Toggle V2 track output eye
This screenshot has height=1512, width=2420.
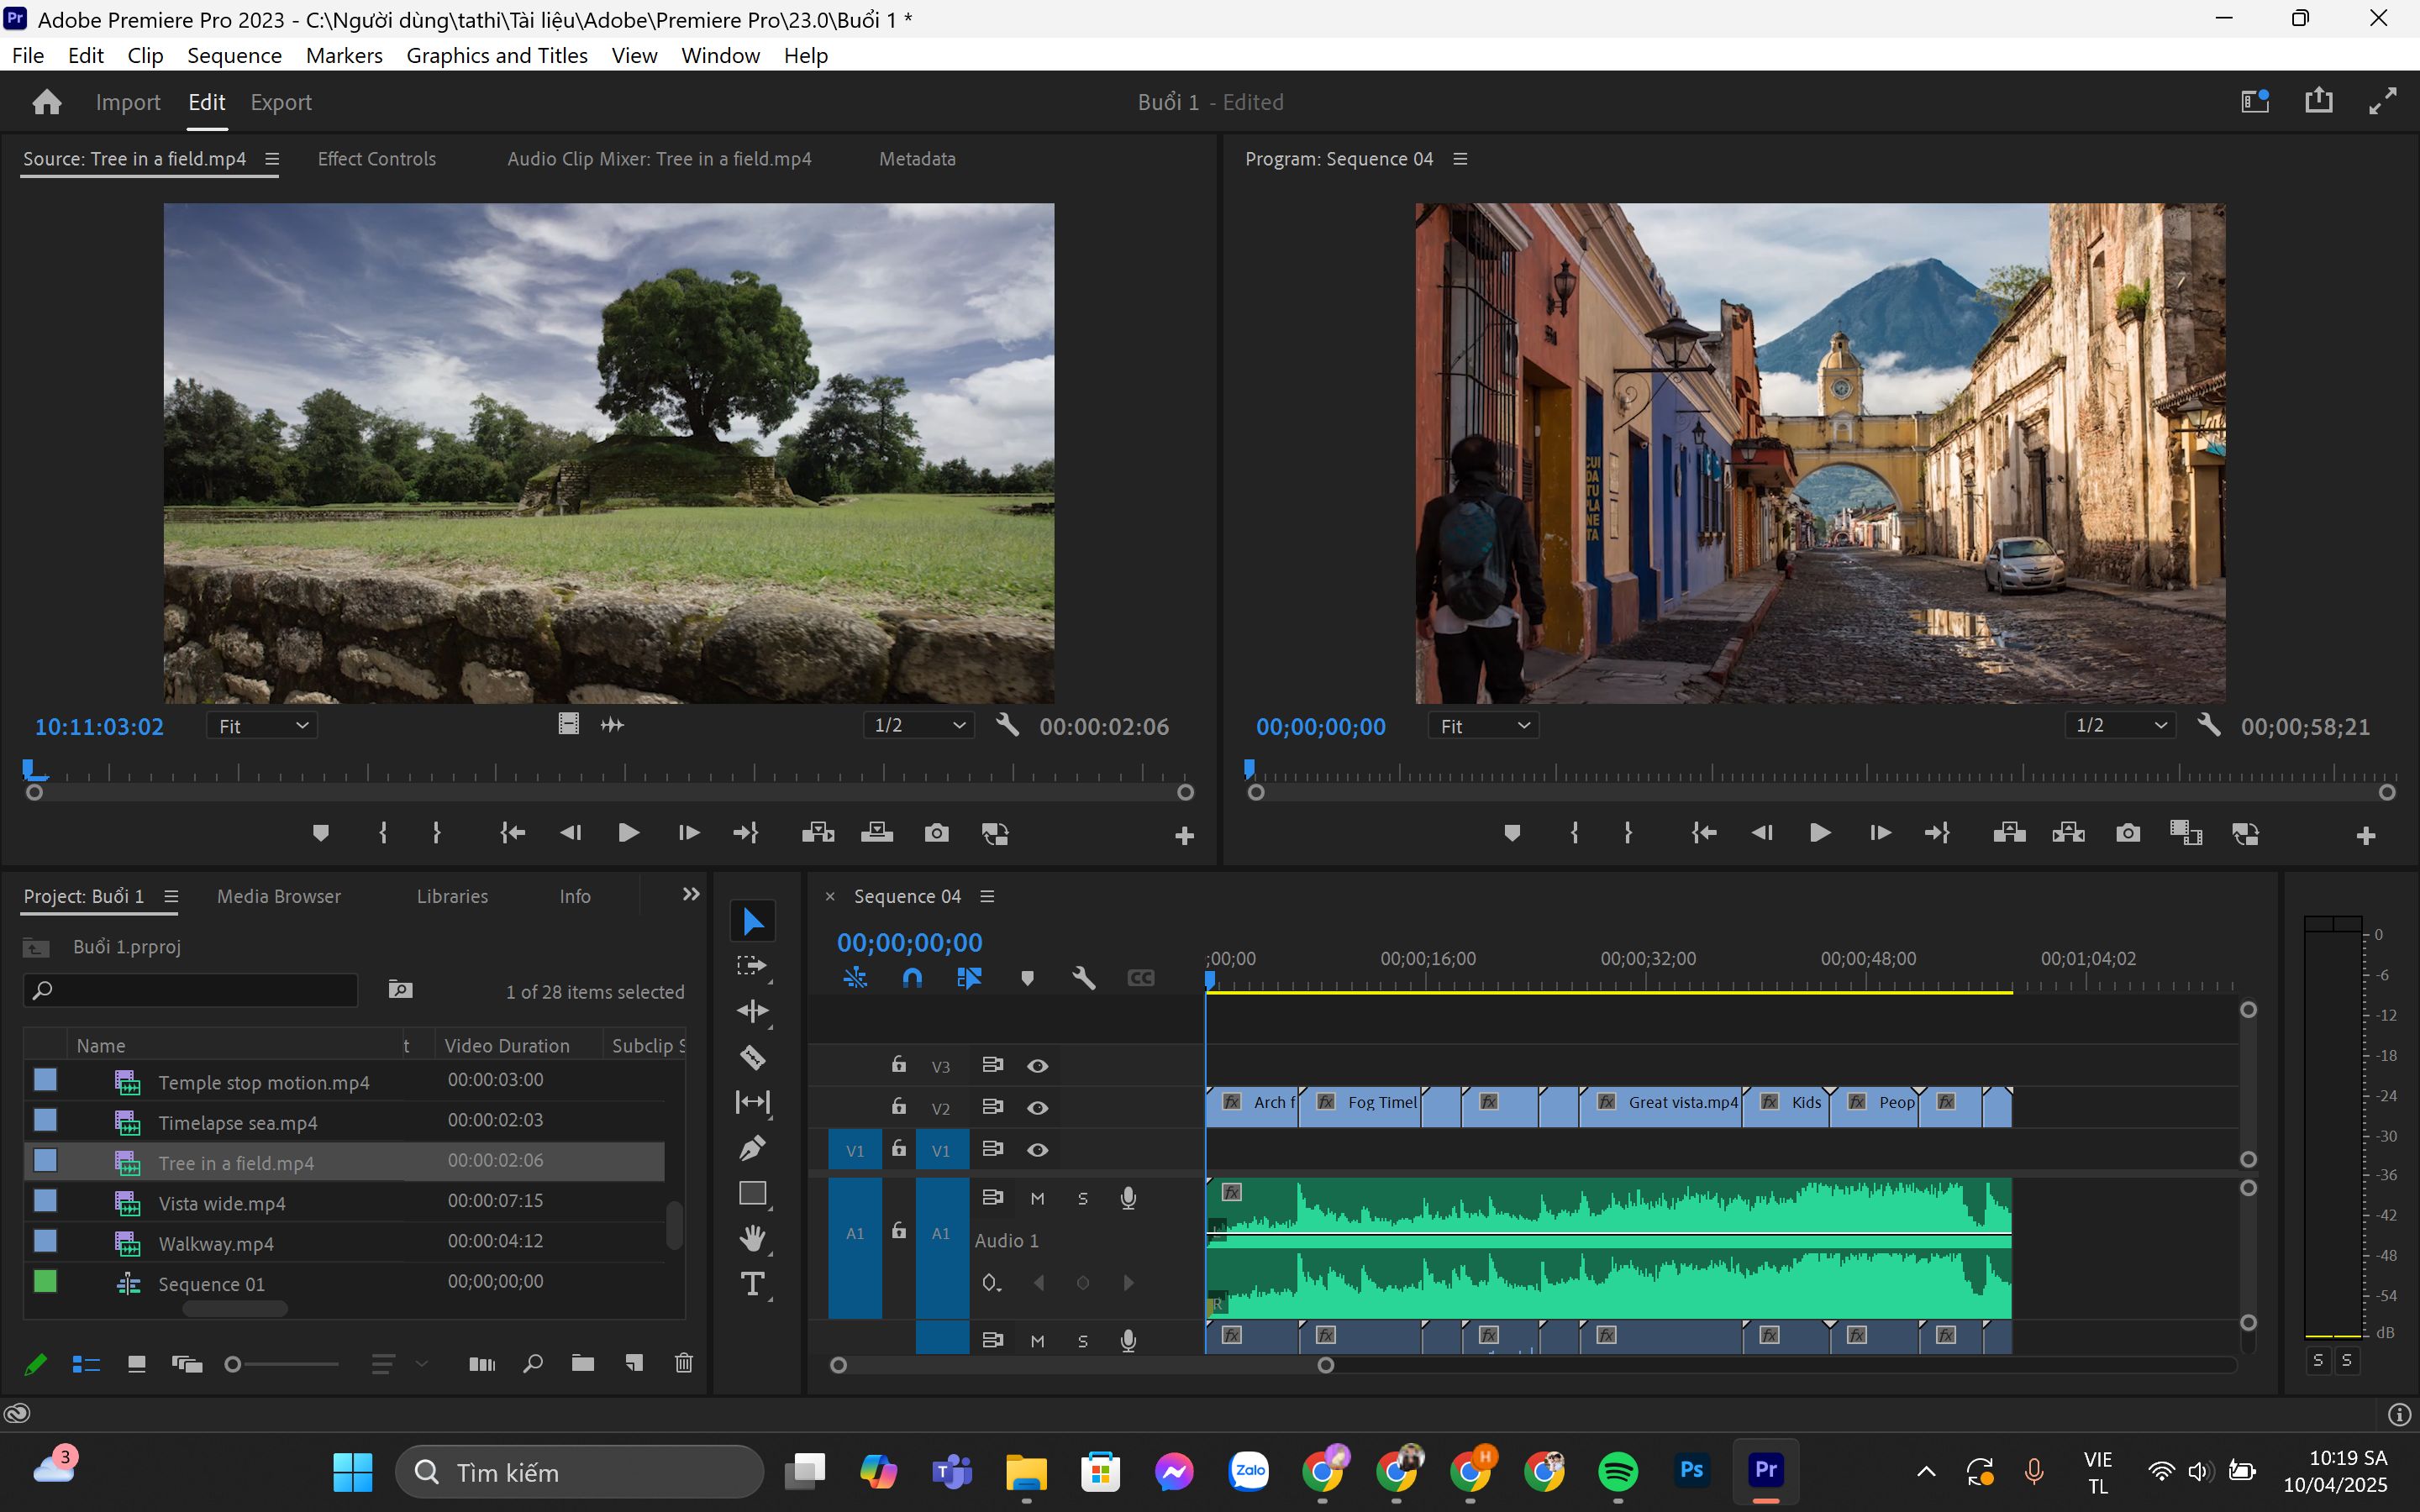[1038, 1108]
